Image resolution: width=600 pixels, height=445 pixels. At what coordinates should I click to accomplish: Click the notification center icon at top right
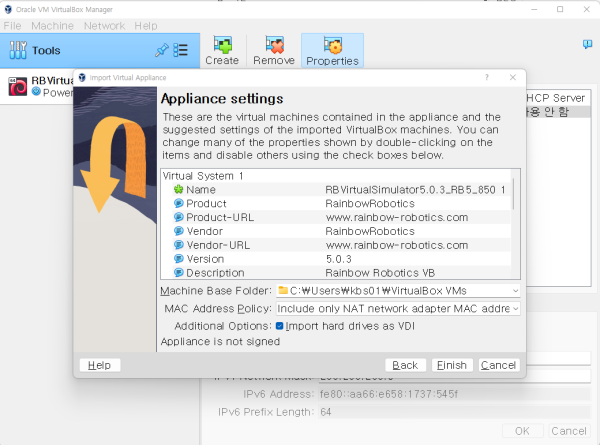coord(587,44)
